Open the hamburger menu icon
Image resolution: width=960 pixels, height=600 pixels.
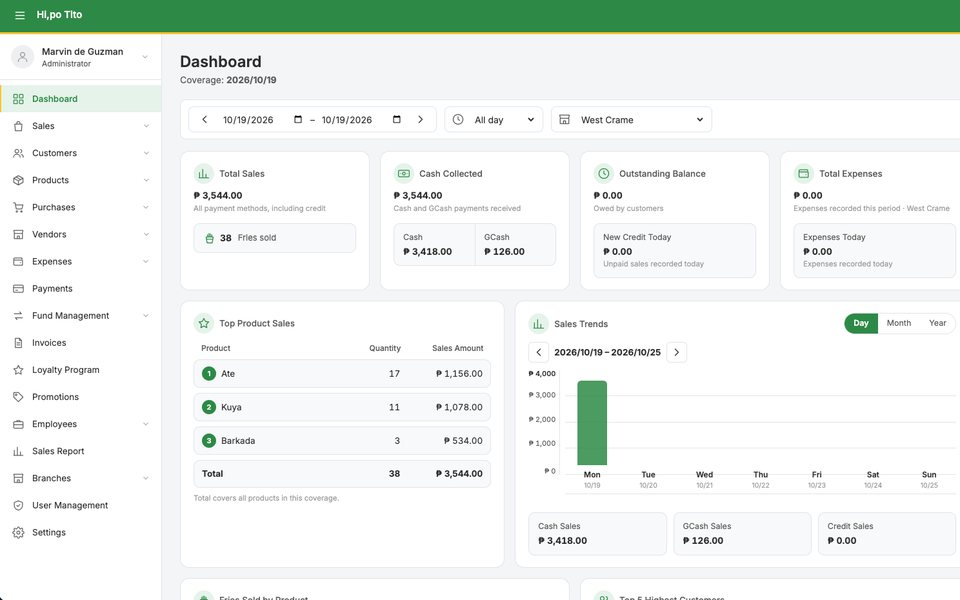pyautogui.click(x=20, y=15)
